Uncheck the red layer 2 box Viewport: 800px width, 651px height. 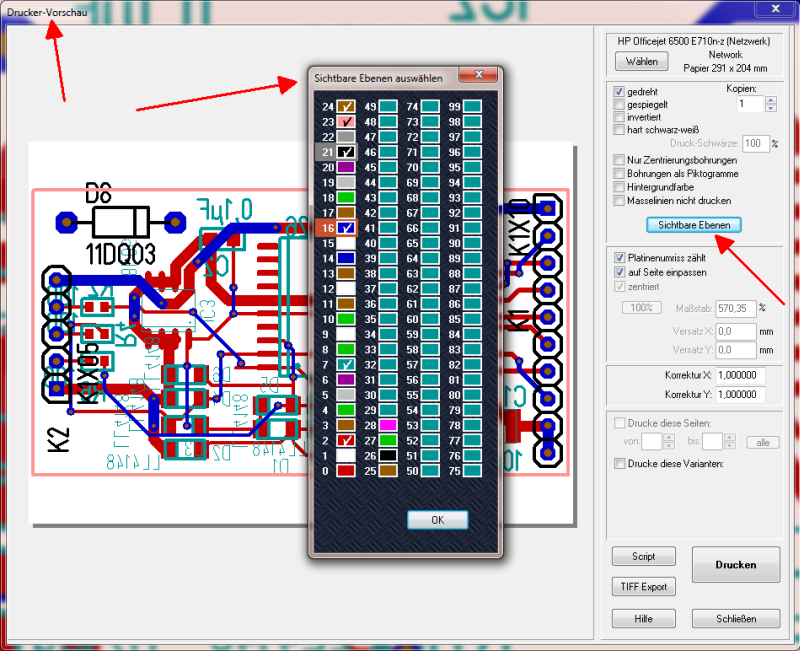346,440
